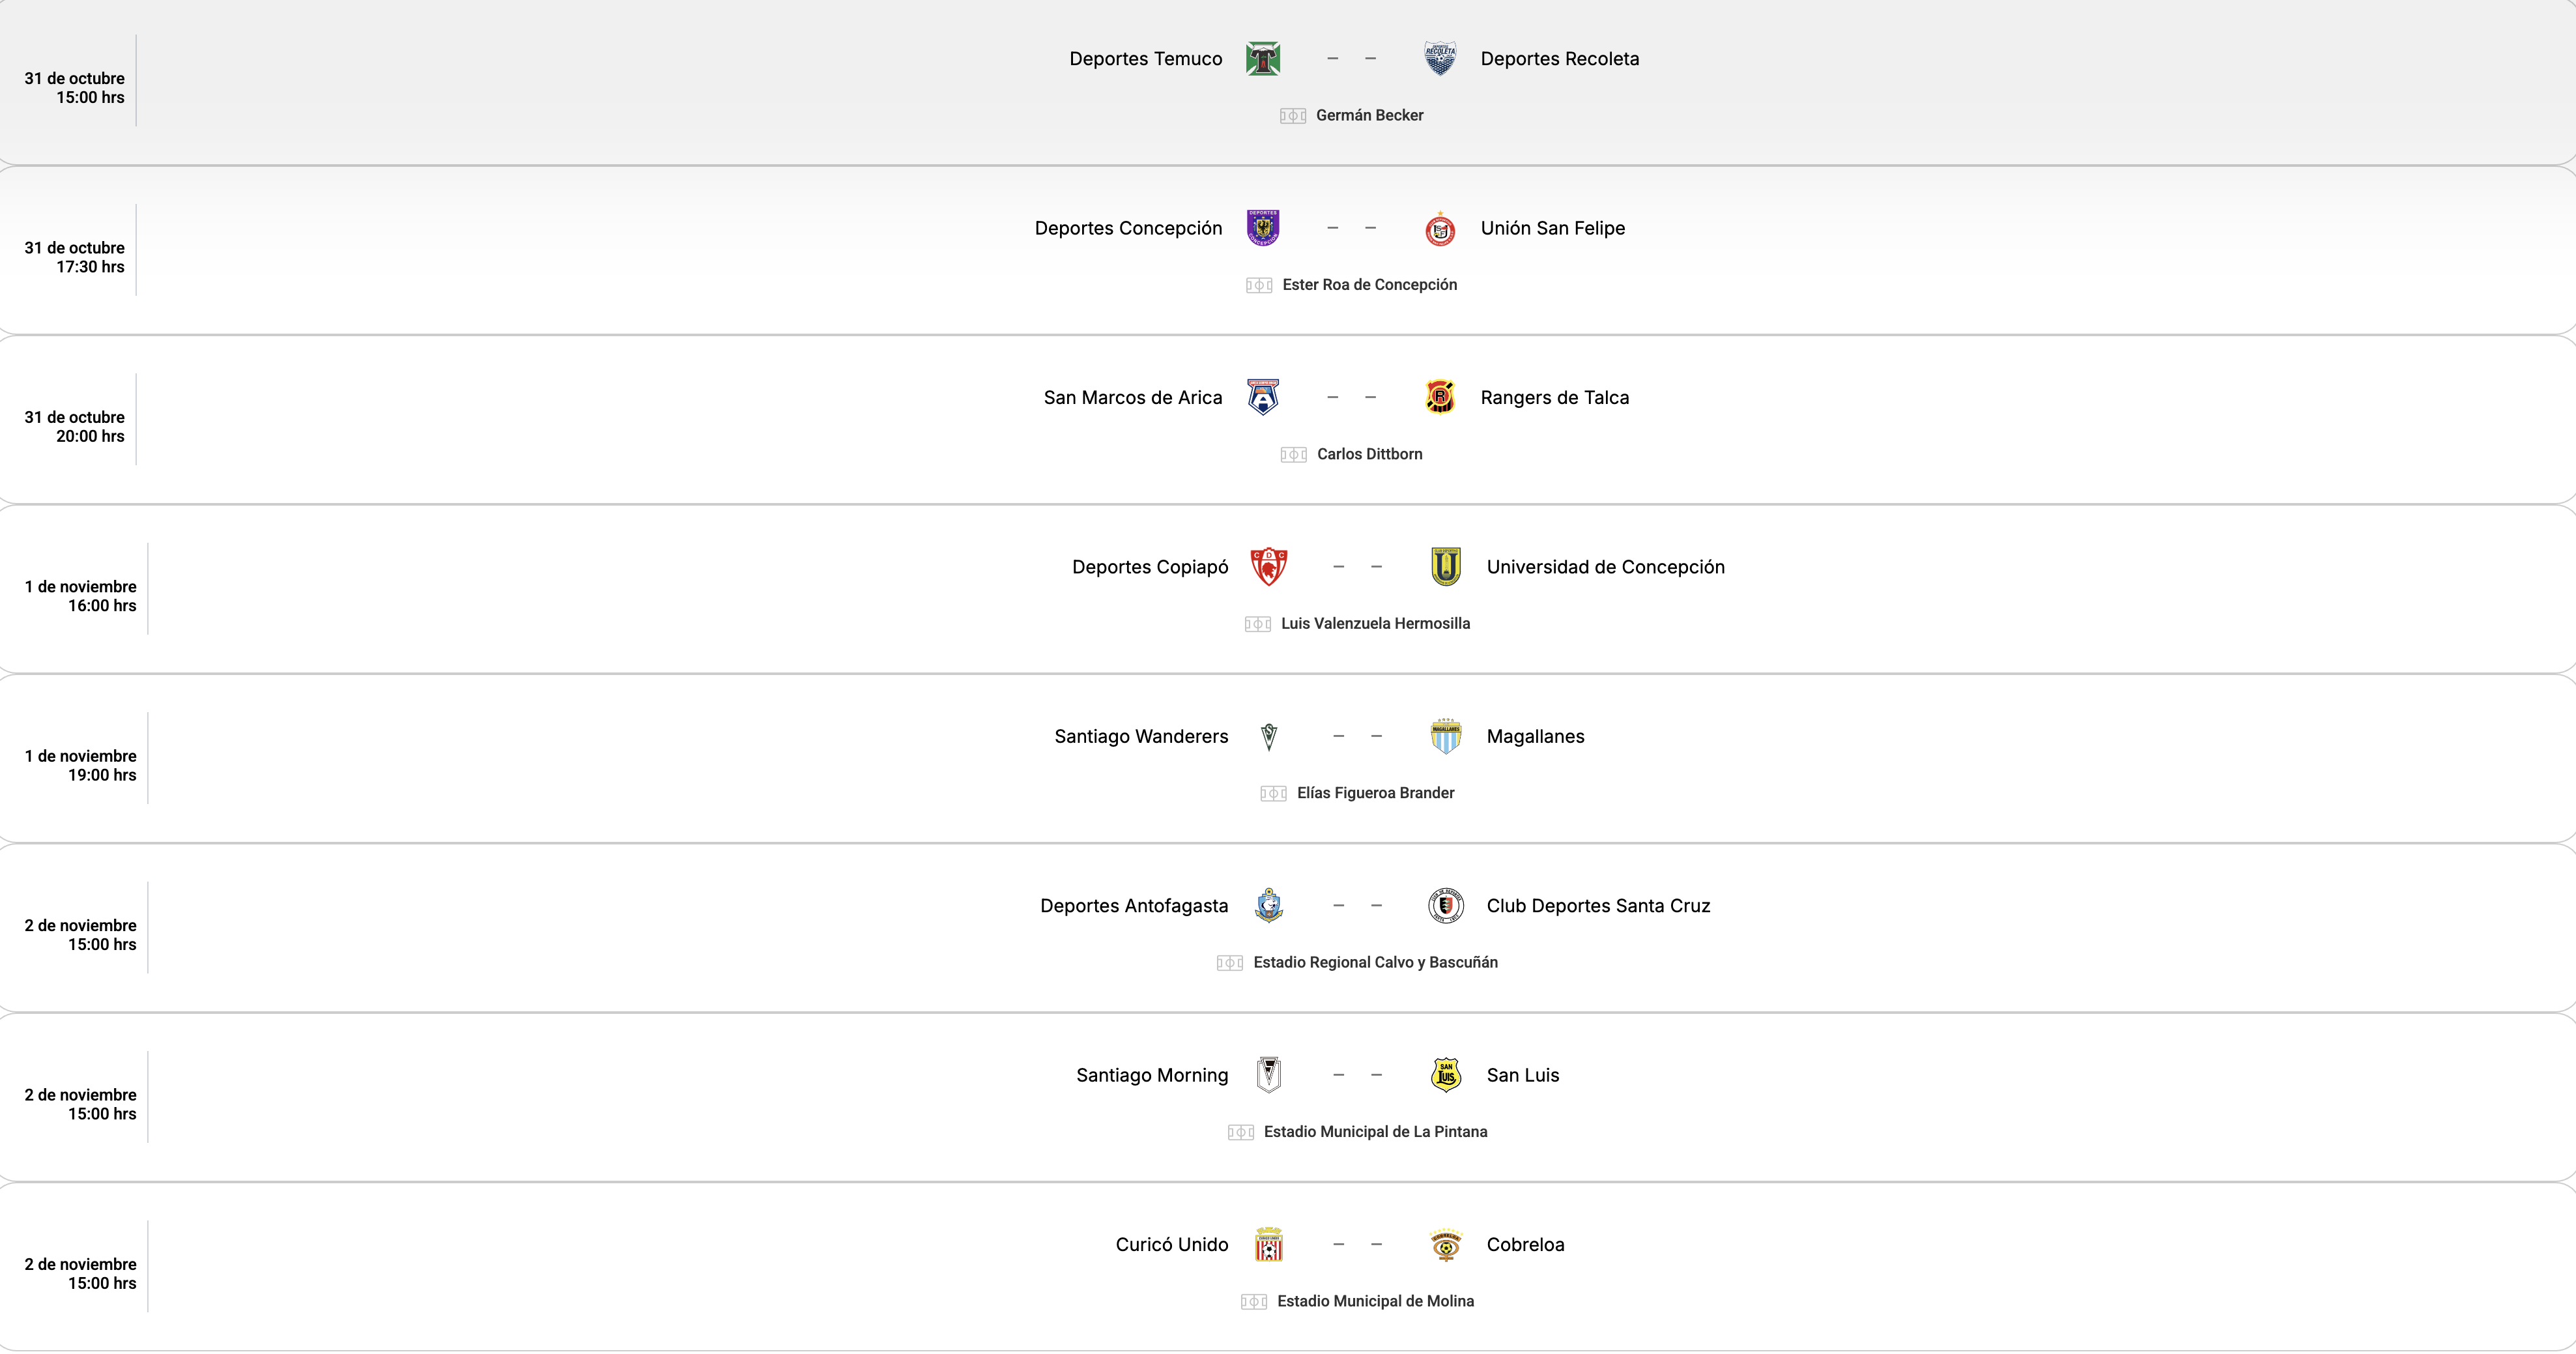
Task: Open the Deportes Antofagasta crest
Action: click(x=1269, y=906)
